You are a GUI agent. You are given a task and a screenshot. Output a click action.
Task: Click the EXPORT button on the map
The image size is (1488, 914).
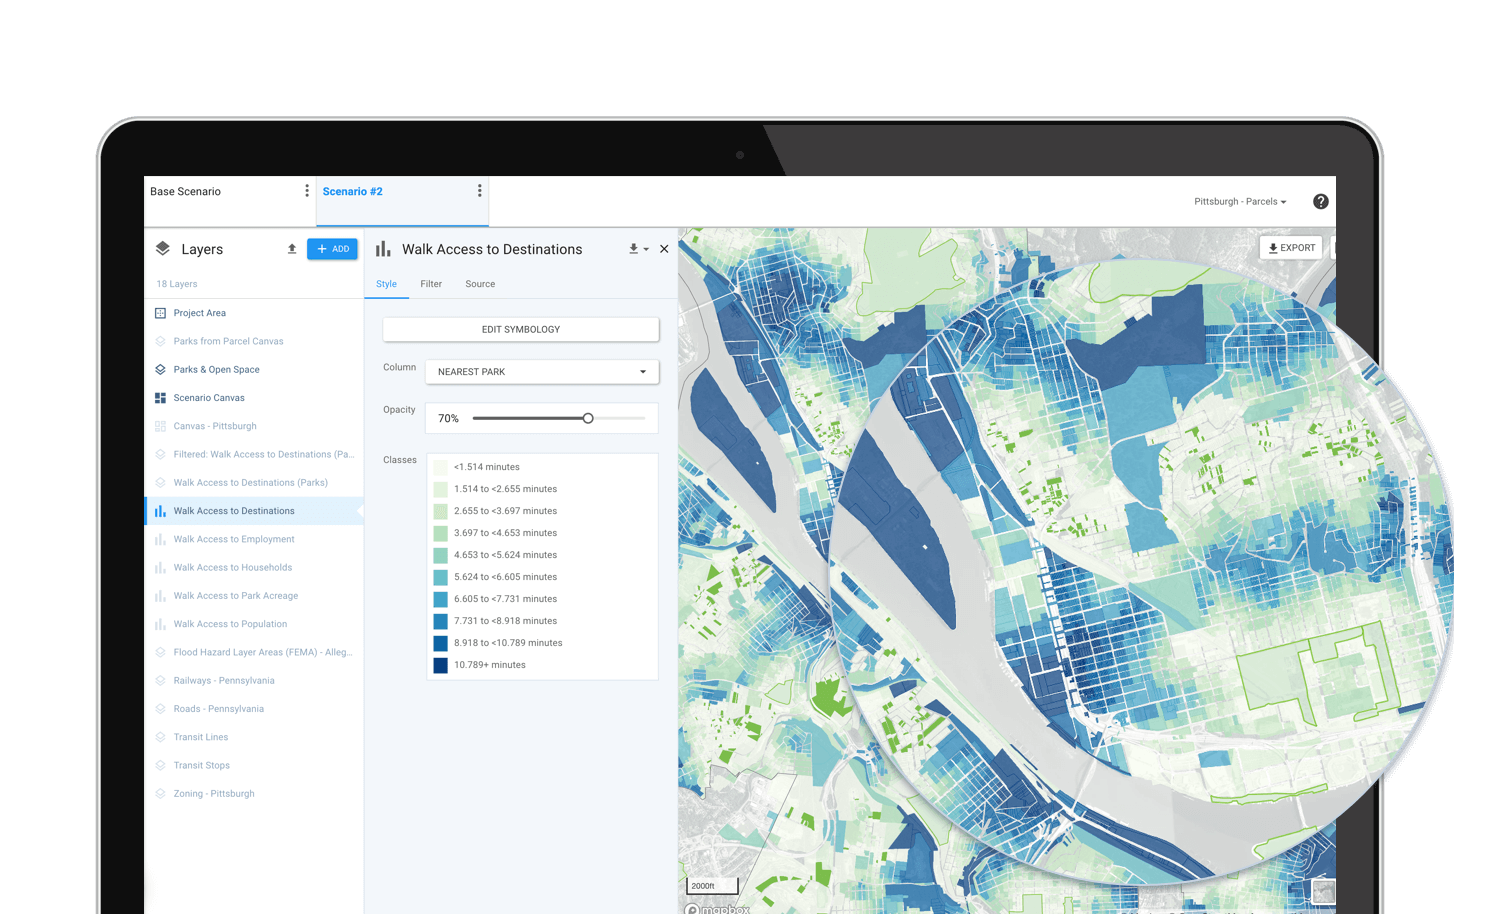pyautogui.click(x=1290, y=247)
